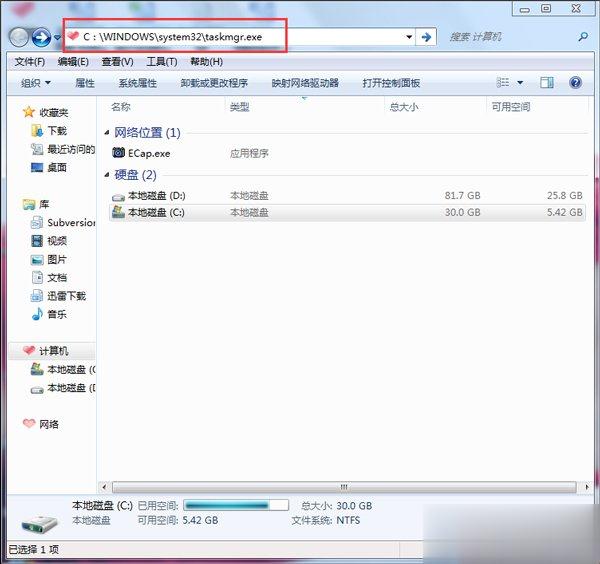Click 文件系统: NTFS in details pane

click(x=326, y=520)
